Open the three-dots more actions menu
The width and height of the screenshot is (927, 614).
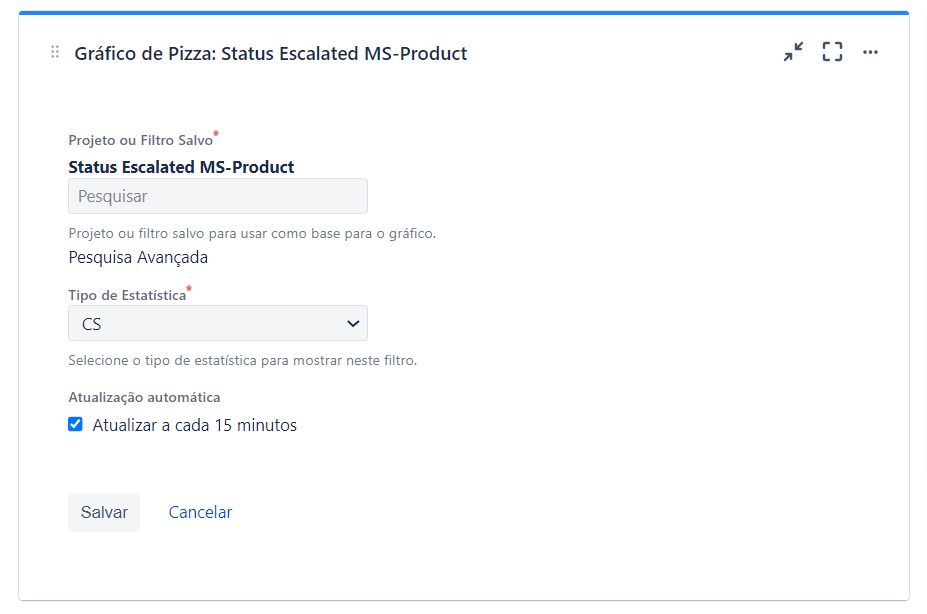[870, 52]
